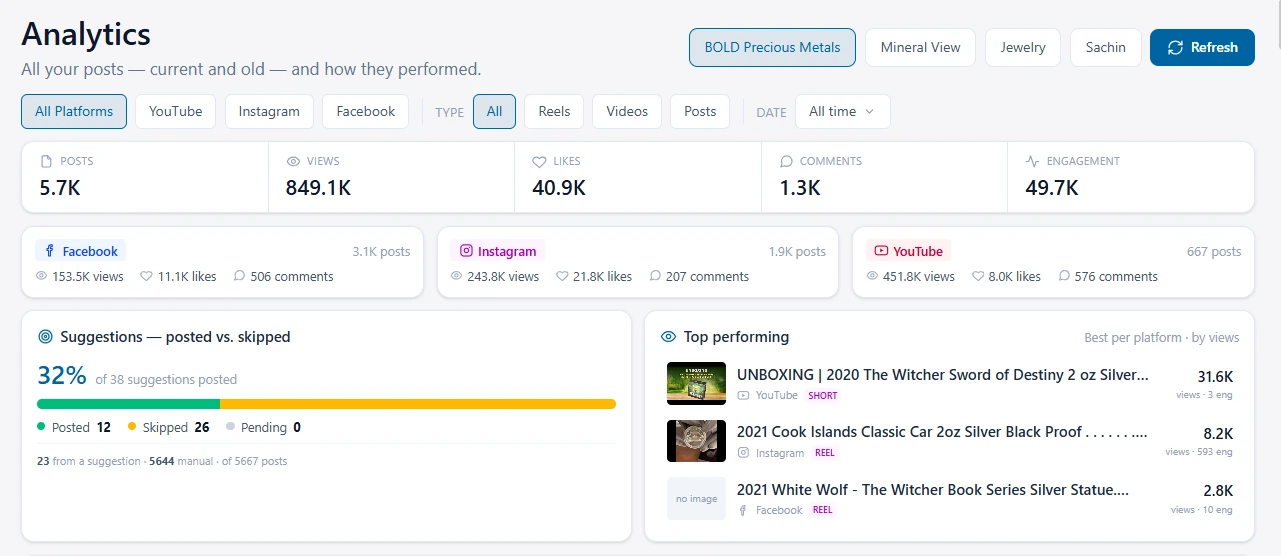Click comment icon next to 576 comments

tap(1064, 276)
